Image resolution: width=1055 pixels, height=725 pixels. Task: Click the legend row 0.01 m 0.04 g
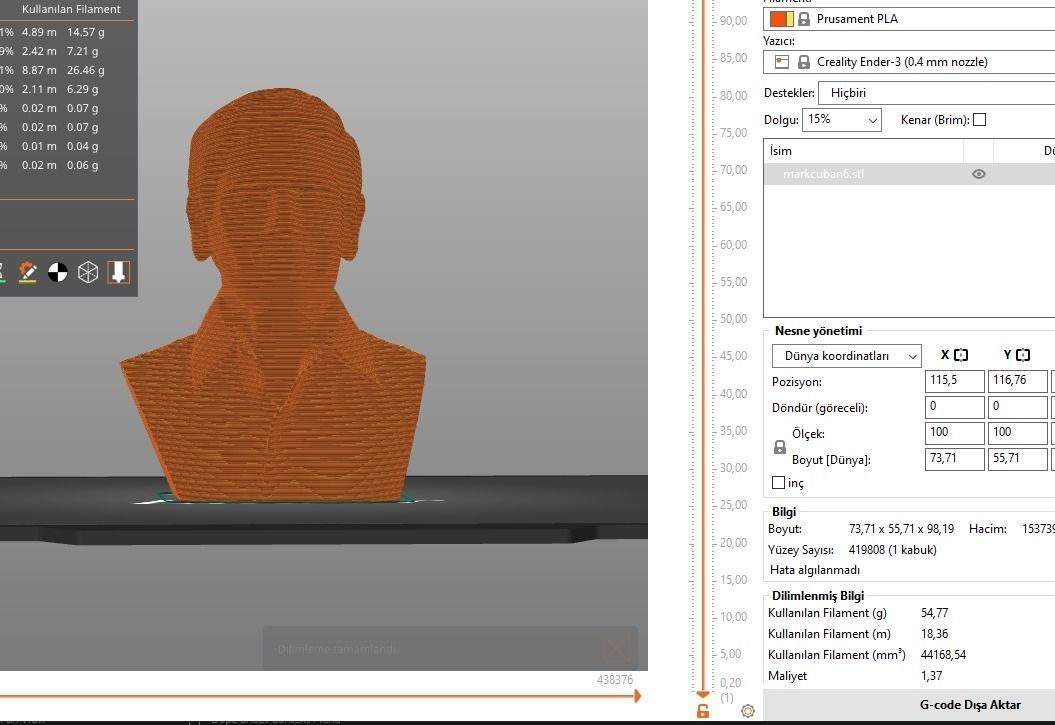60,146
